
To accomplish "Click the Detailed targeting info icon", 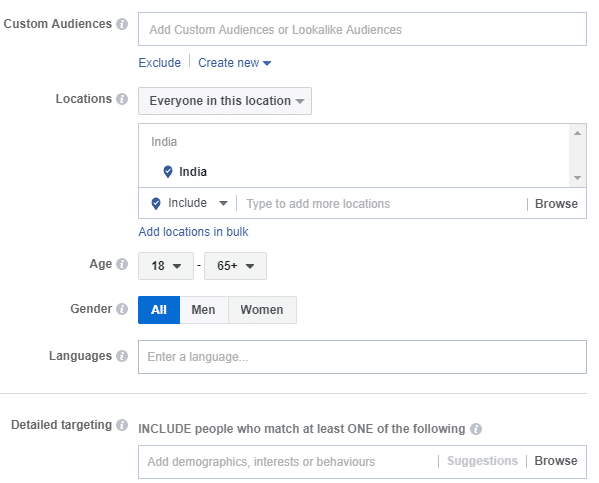I will click(122, 425).
